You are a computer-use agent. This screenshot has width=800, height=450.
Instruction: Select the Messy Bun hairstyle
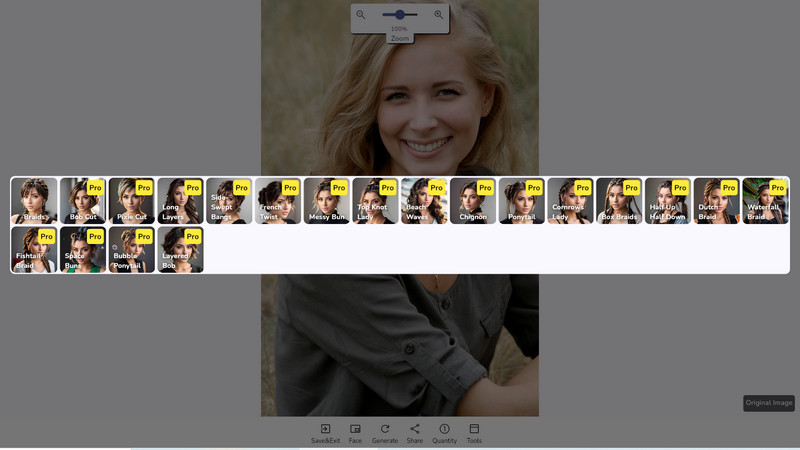327,201
